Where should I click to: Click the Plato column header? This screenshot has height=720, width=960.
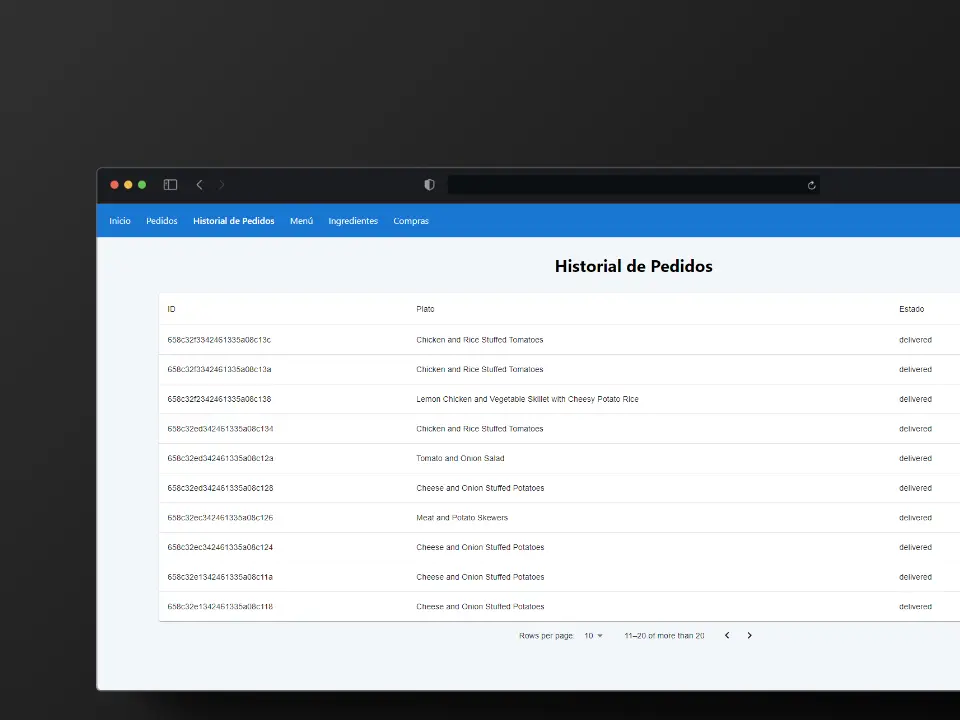pos(426,309)
